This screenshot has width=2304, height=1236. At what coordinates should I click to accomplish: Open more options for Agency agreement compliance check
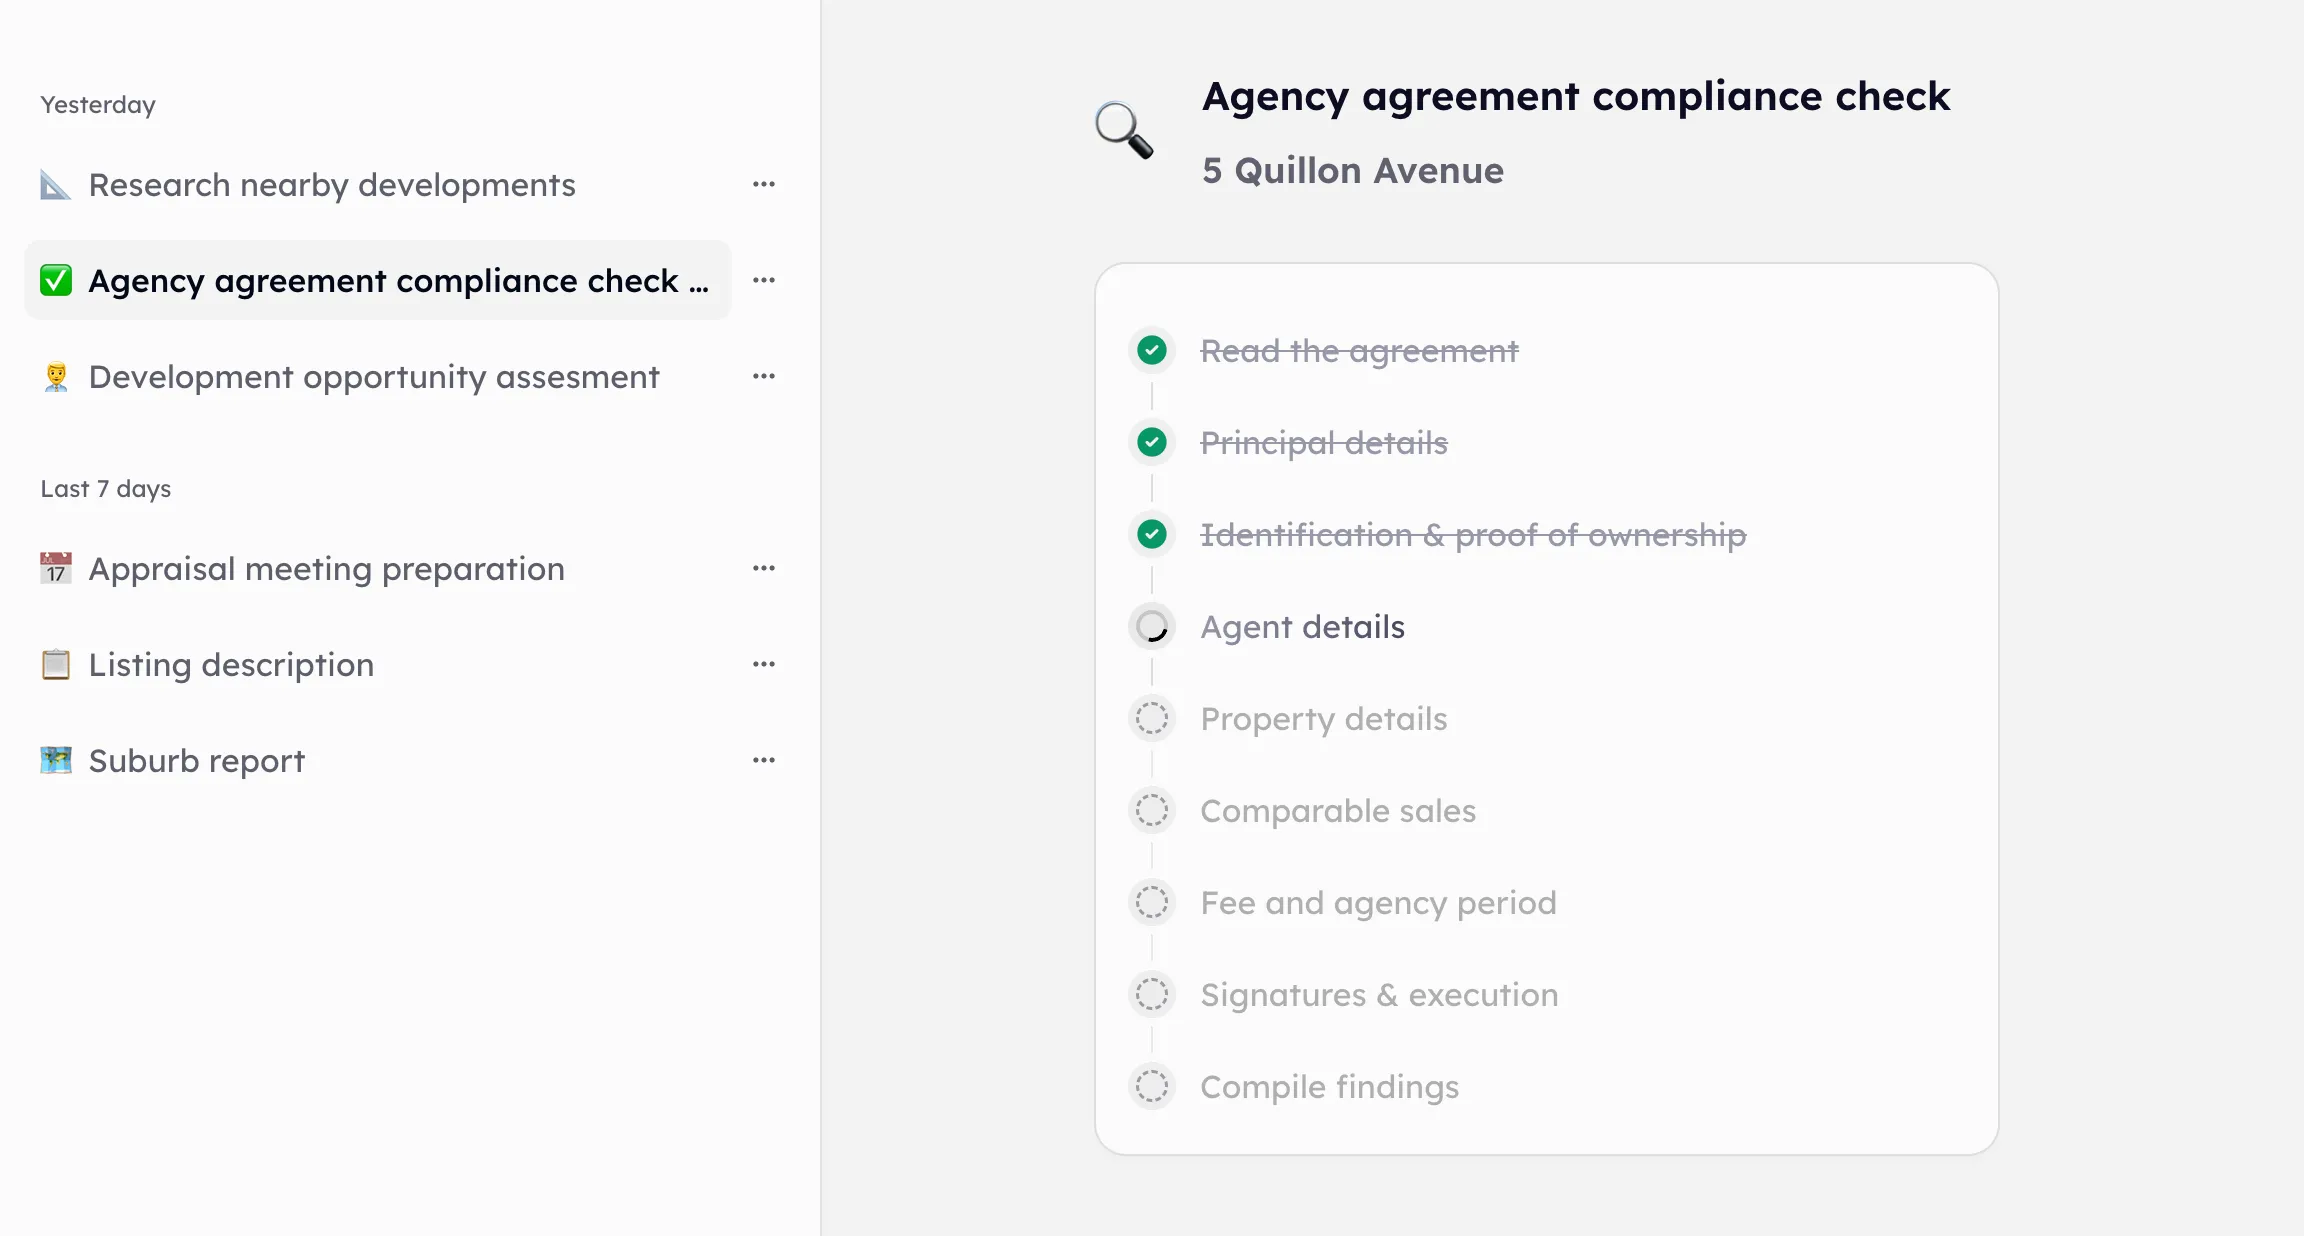[x=764, y=281]
